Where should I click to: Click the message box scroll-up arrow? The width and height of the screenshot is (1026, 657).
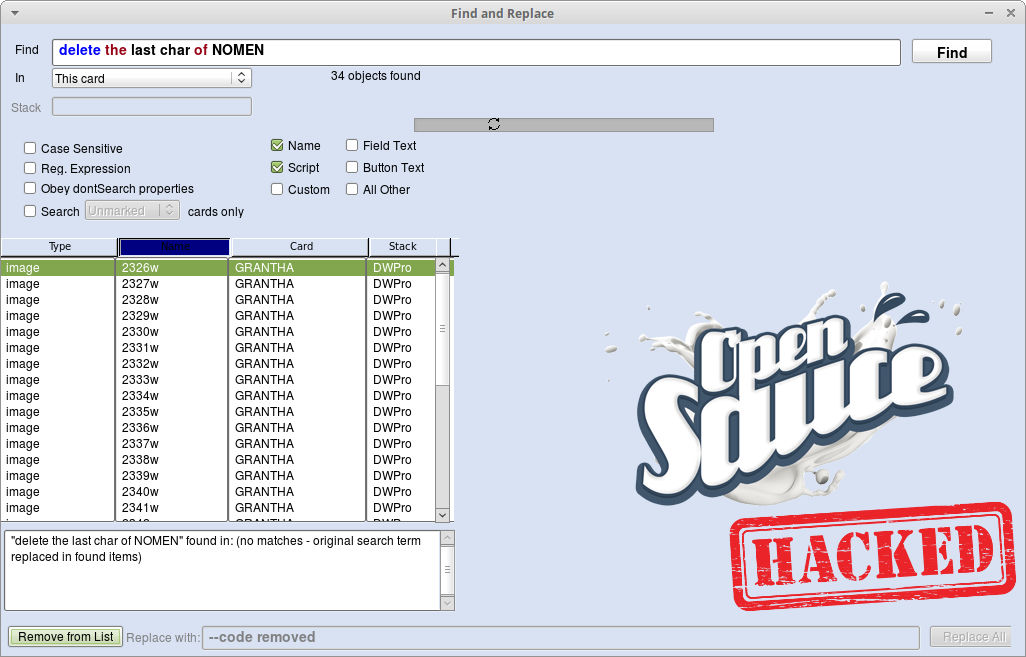coord(447,538)
